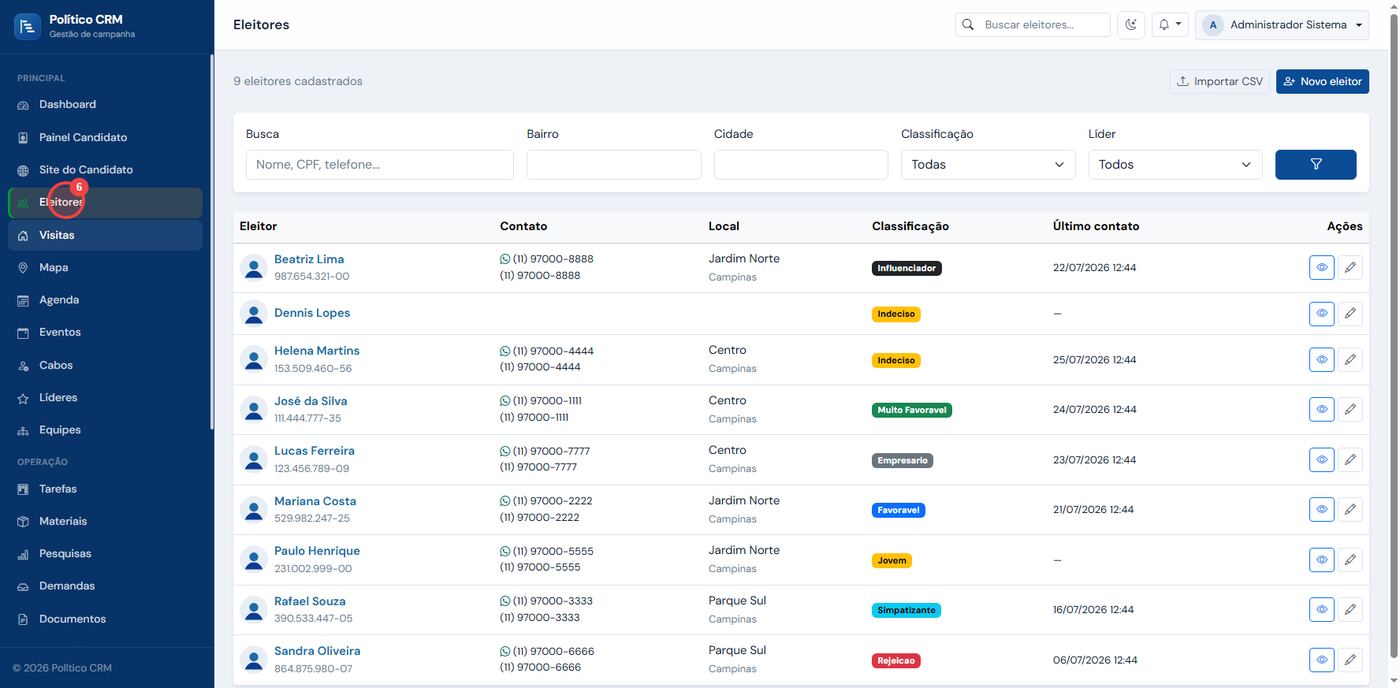The width and height of the screenshot is (1400, 688).
Task: Expand the Classificação Todas dropdown
Action: [988, 165]
